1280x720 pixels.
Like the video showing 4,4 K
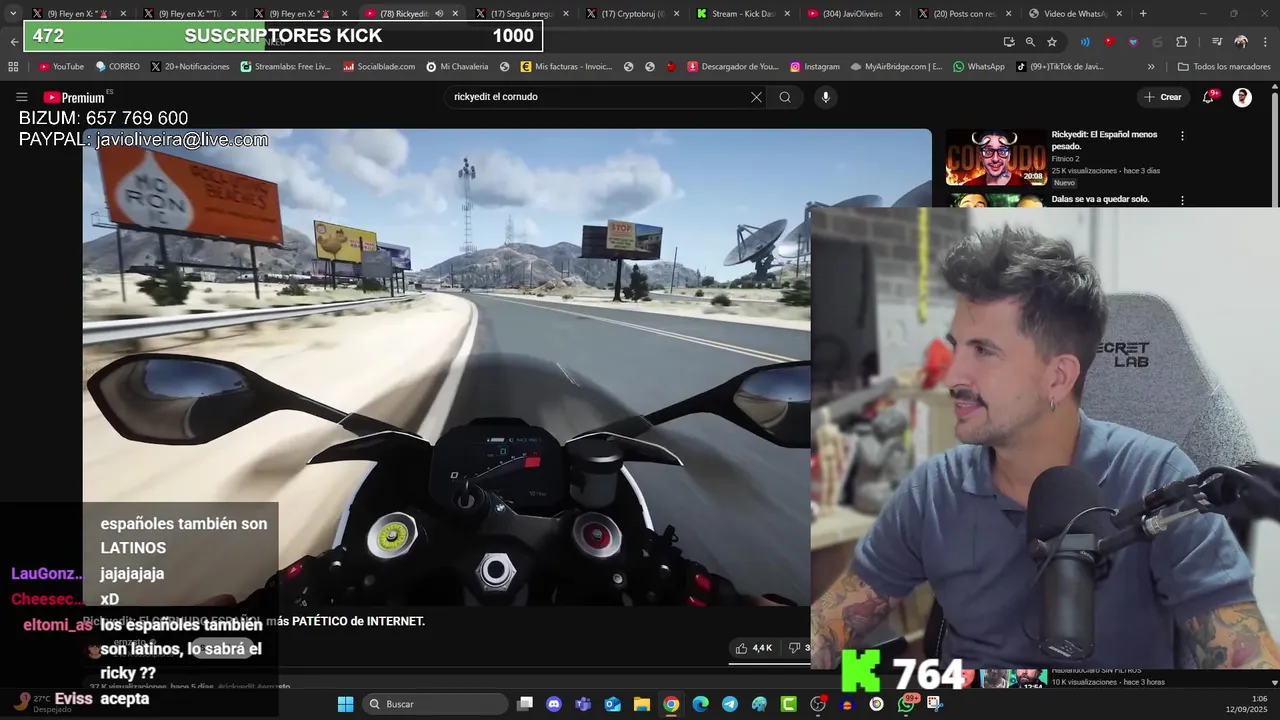(x=754, y=648)
